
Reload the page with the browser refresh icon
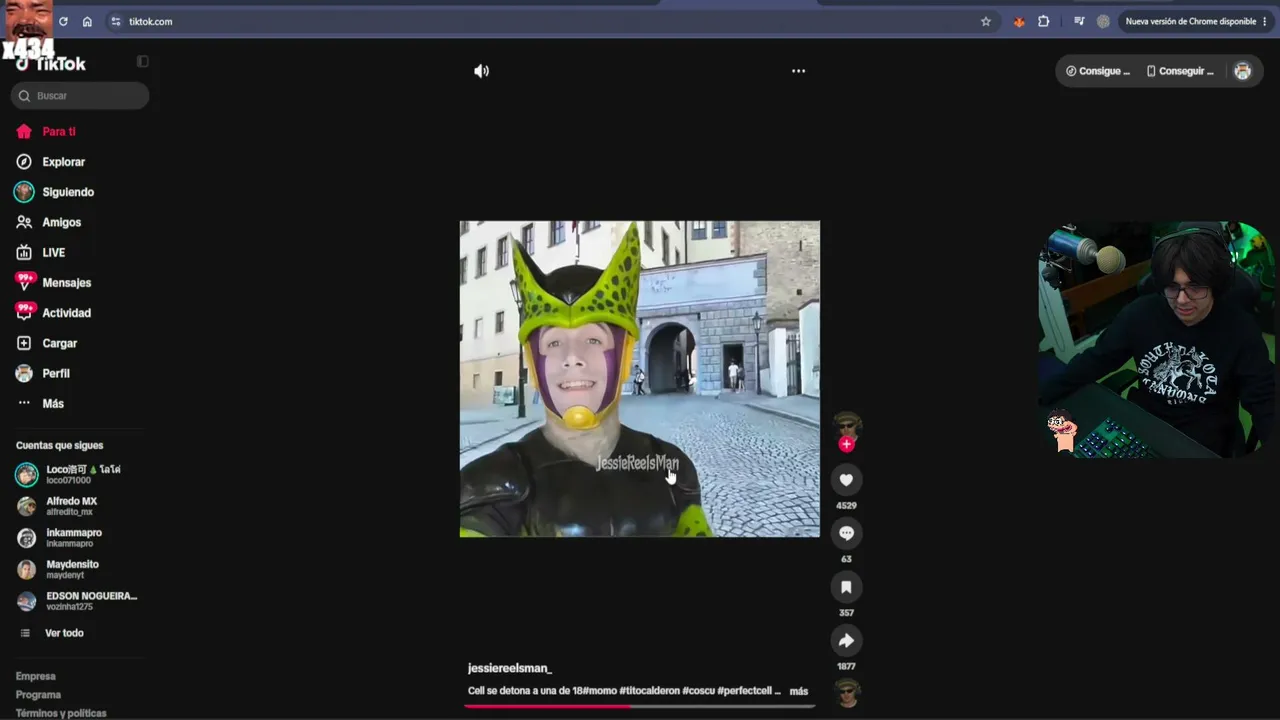tap(63, 21)
